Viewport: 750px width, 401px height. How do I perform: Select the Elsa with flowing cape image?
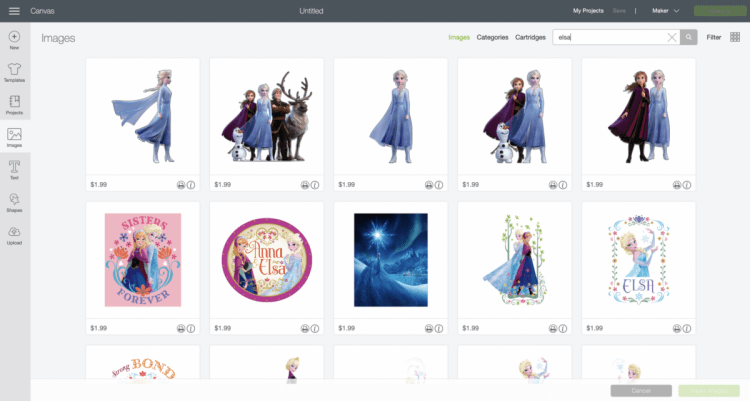point(143,116)
